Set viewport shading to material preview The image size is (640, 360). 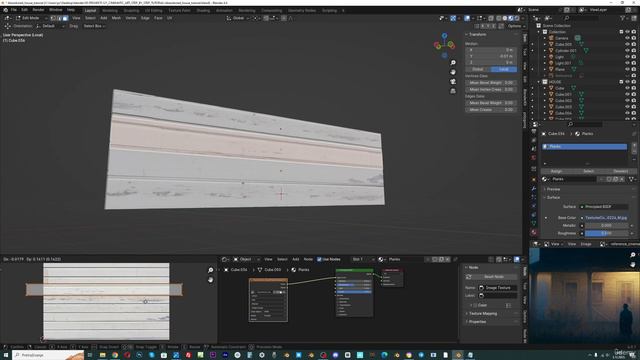[511, 18]
